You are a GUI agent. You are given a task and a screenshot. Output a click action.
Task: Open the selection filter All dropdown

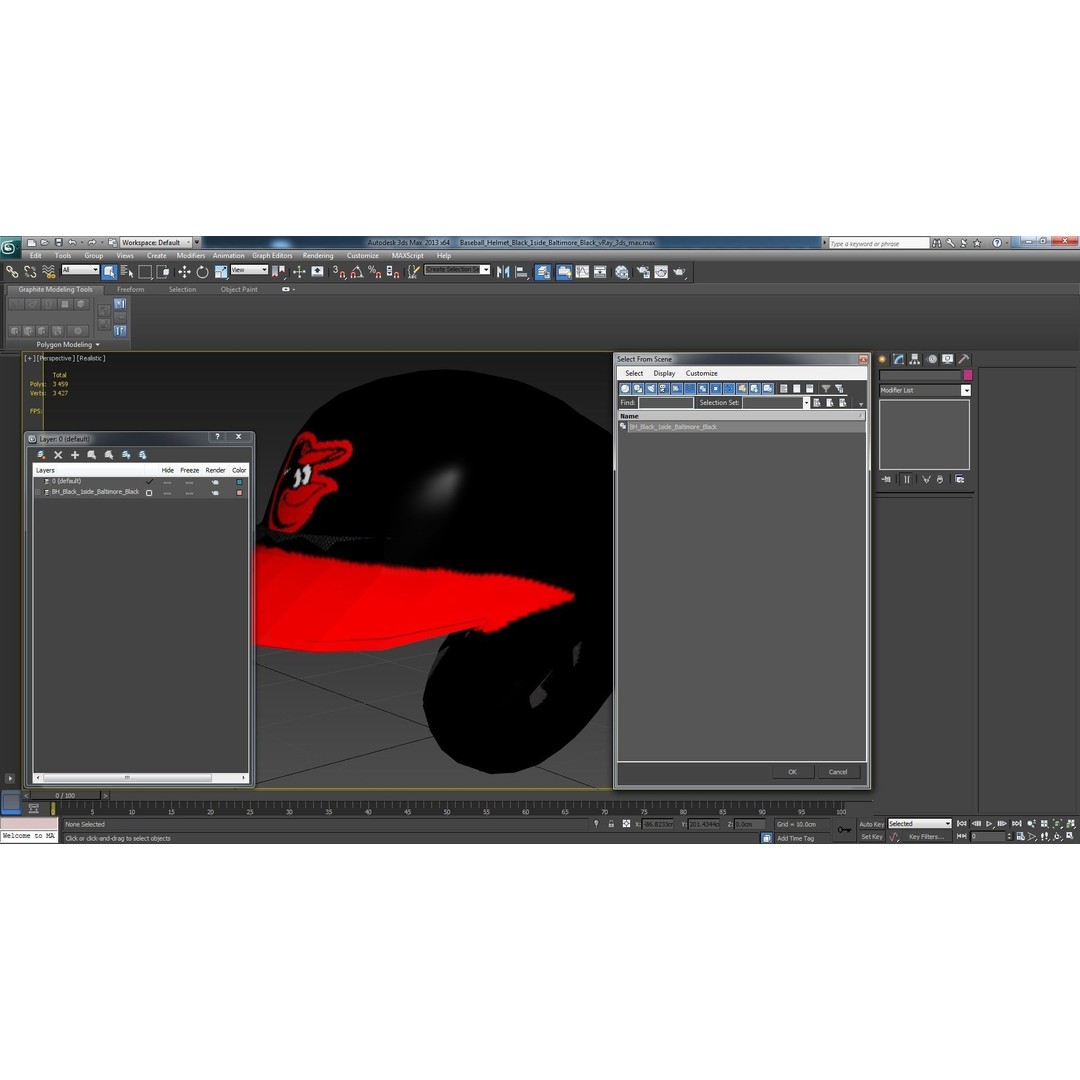point(80,270)
